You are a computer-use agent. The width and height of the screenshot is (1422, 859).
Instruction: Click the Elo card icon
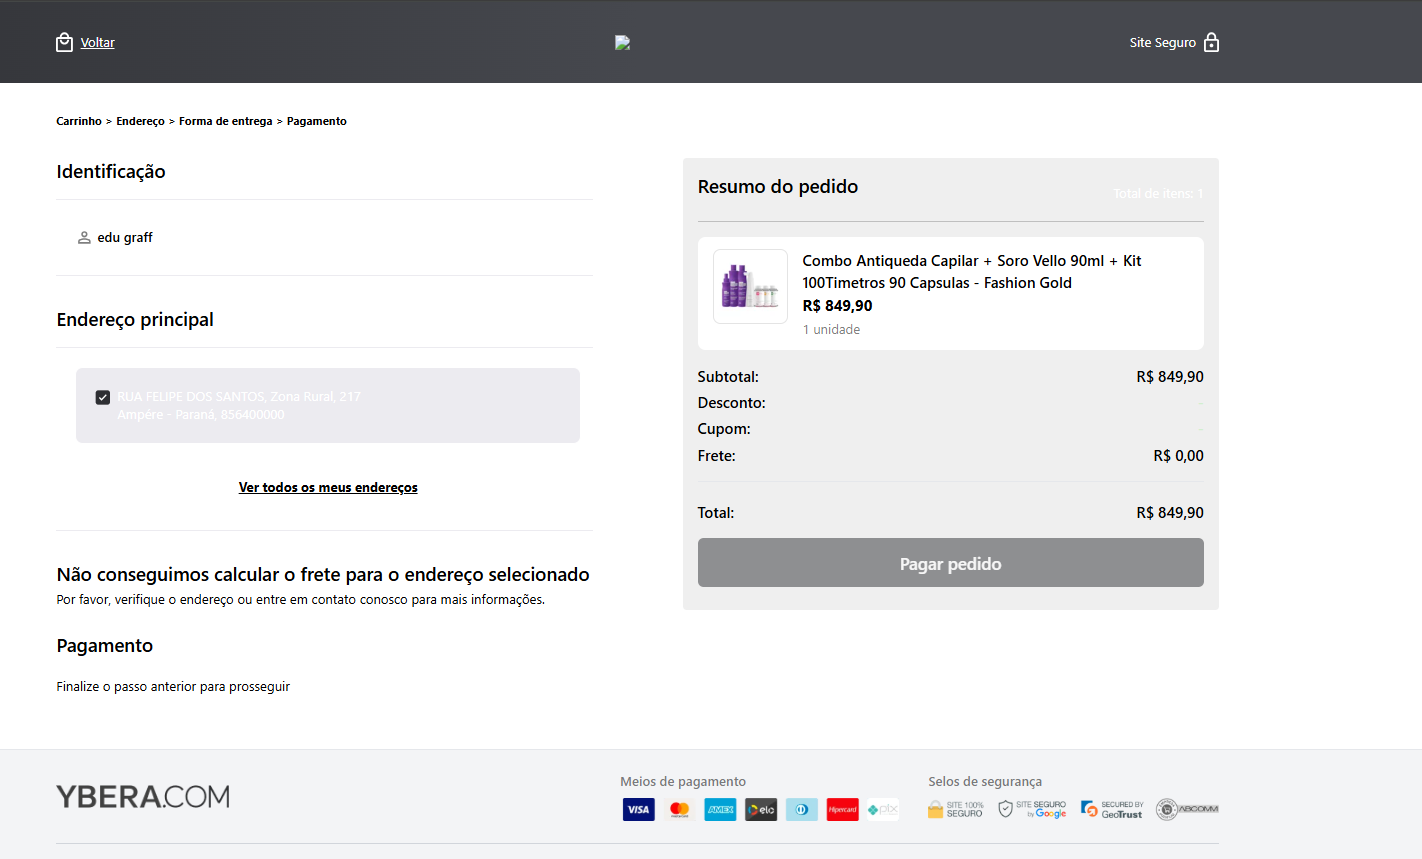[x=761, y=810]
